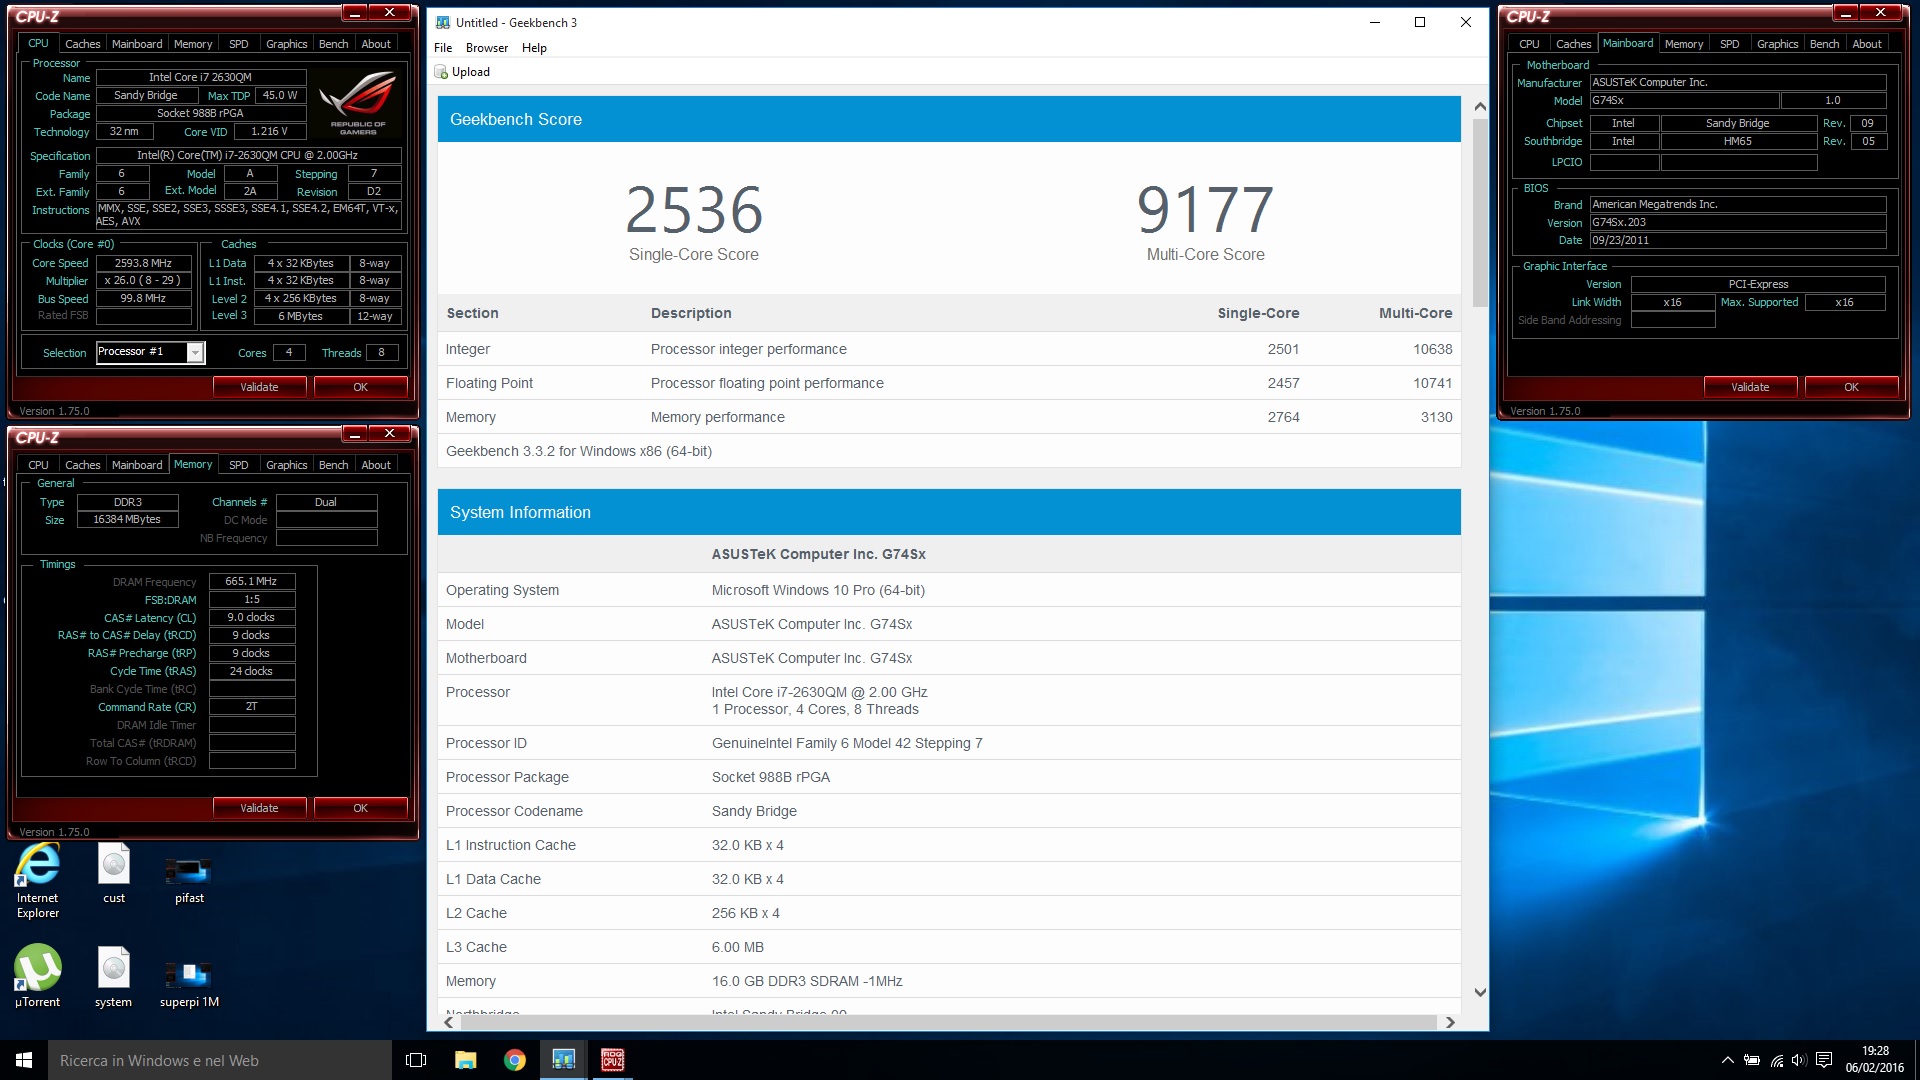Open CPU tab in the Mainboard CPU-Z window
Viewport: 1920px width, 1080px height.
coord(1529,44)
